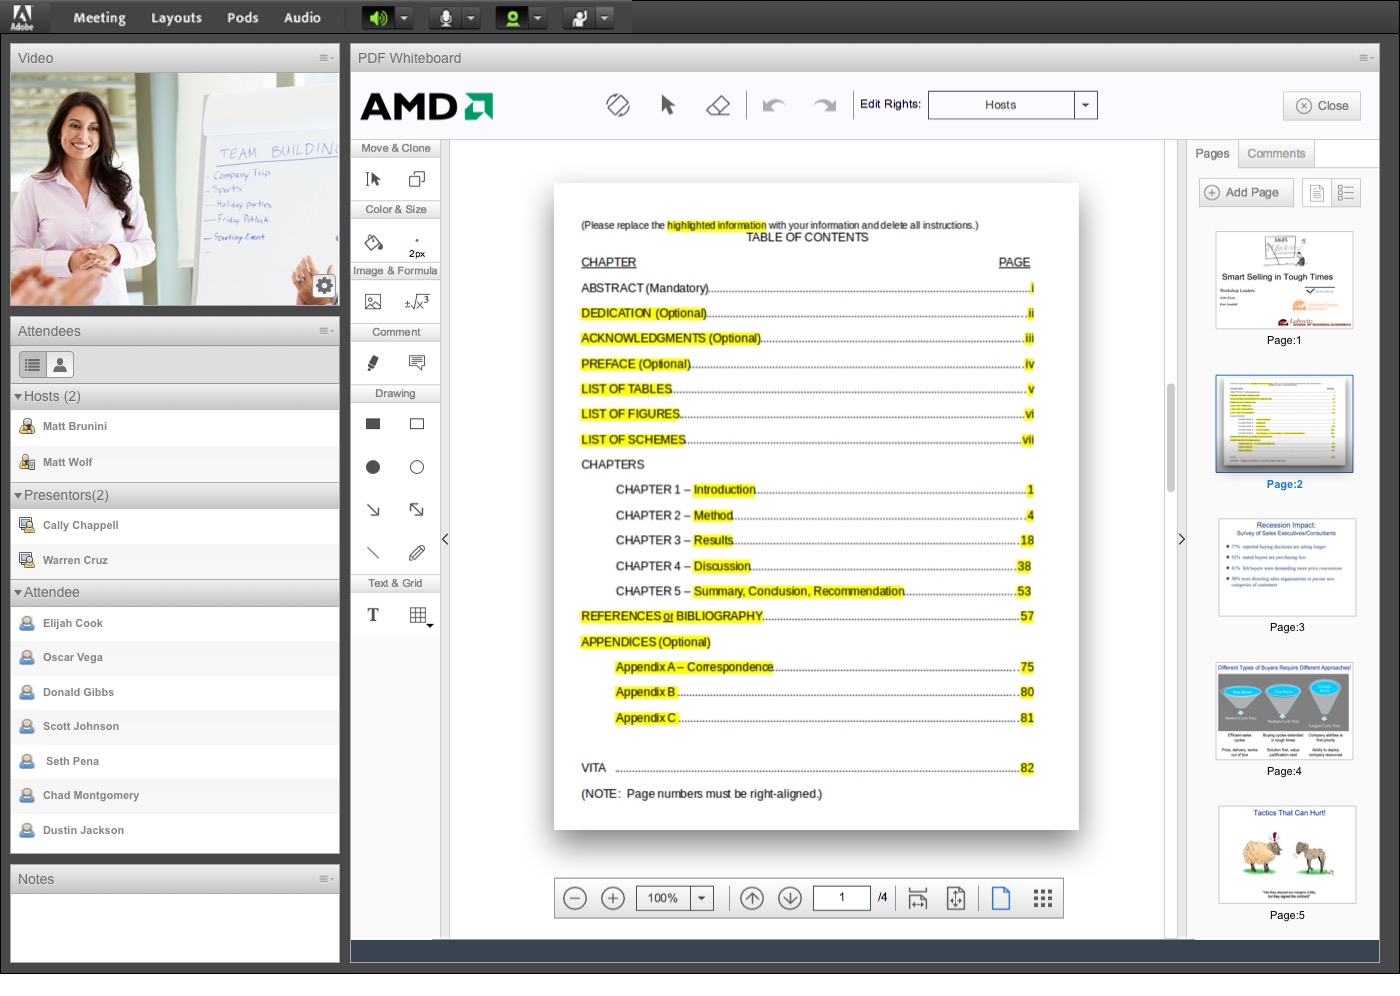Open video pod settings gear
Image resolution: width=1400 pixels, height=996 pixels.
324,286
